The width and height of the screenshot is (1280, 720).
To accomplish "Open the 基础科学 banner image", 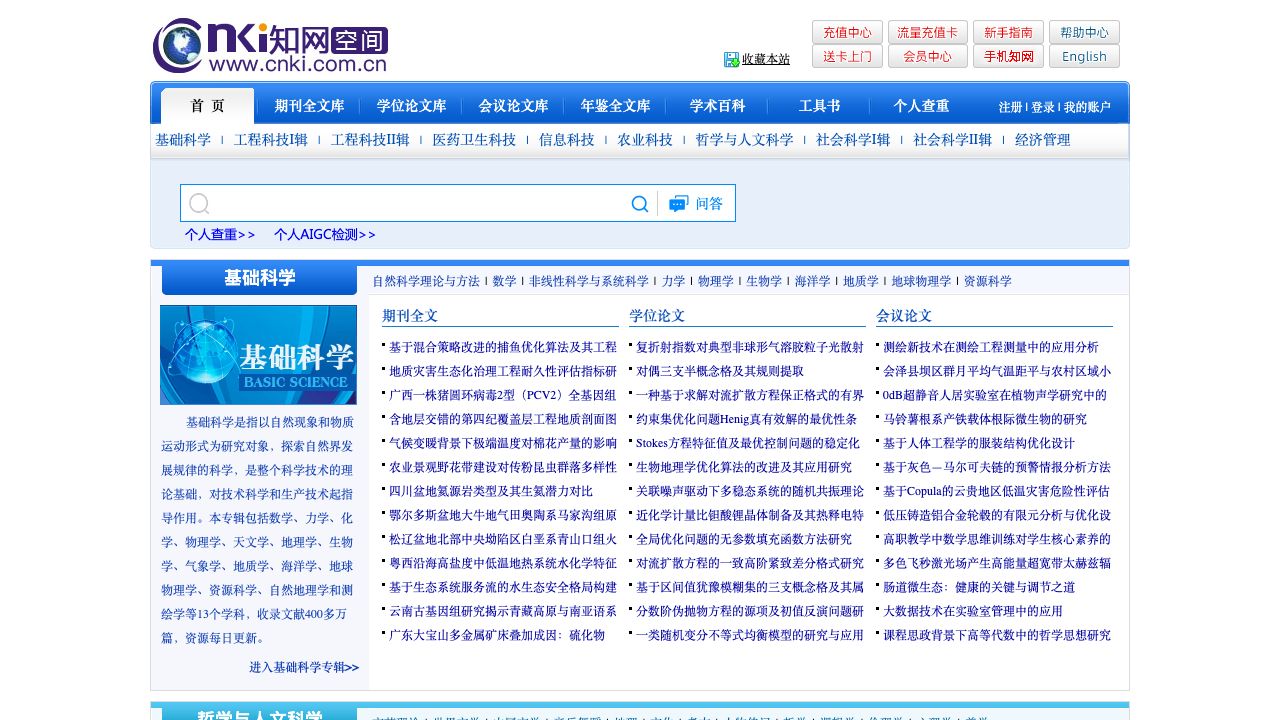I will [258, 355].
